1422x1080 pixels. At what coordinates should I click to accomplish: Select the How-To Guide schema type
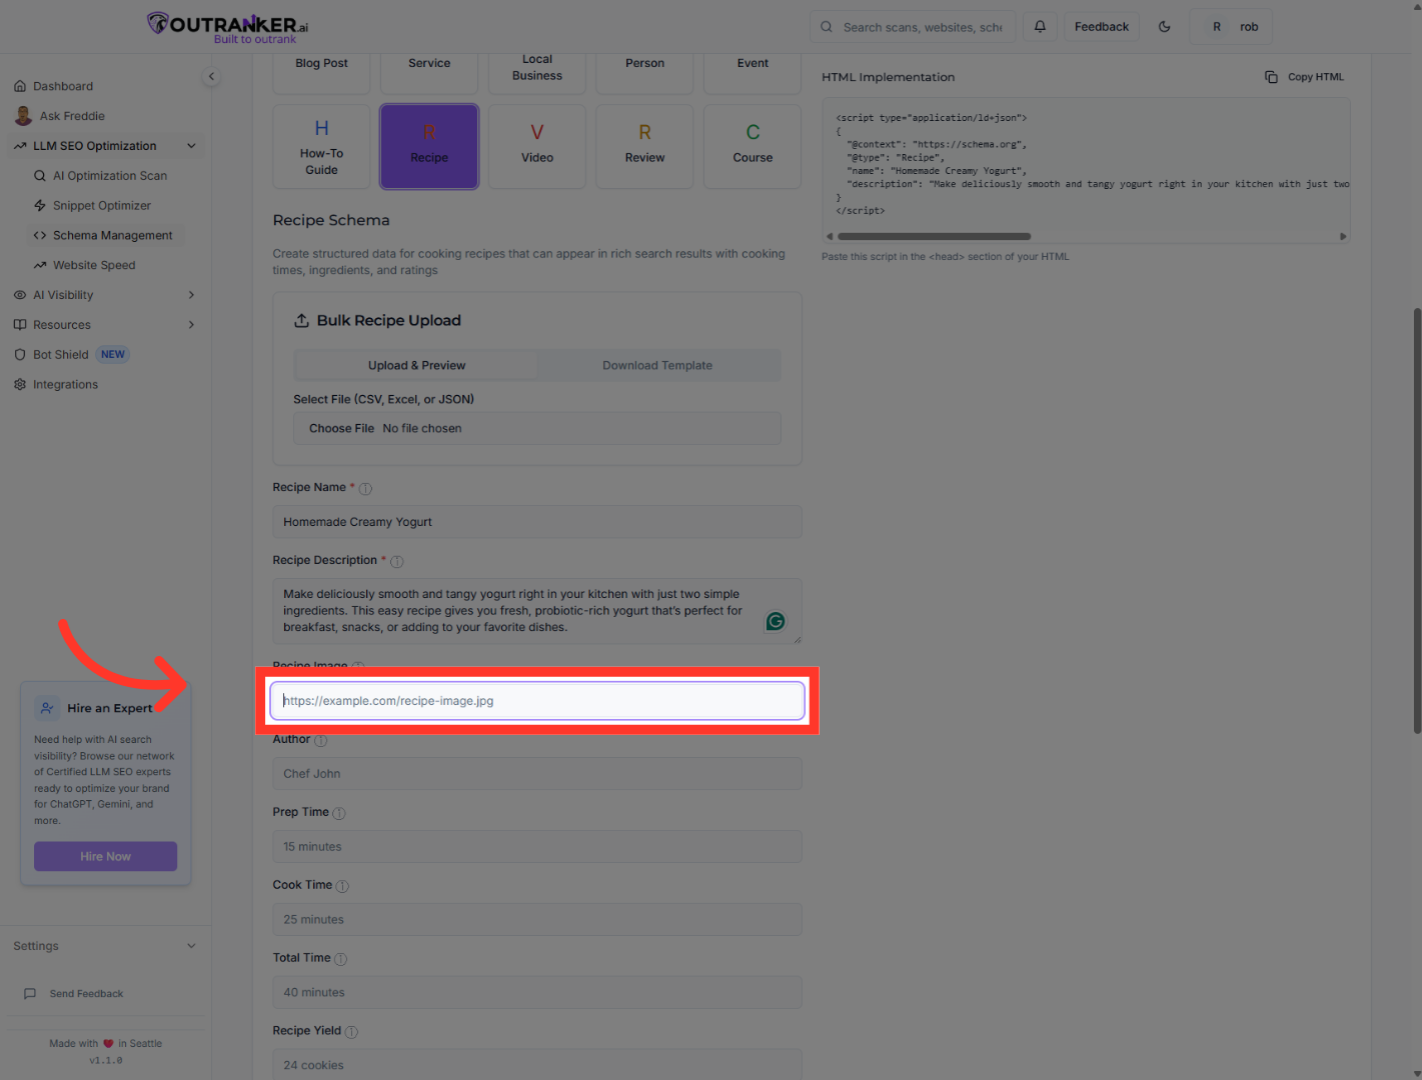(x=321, y=146)
